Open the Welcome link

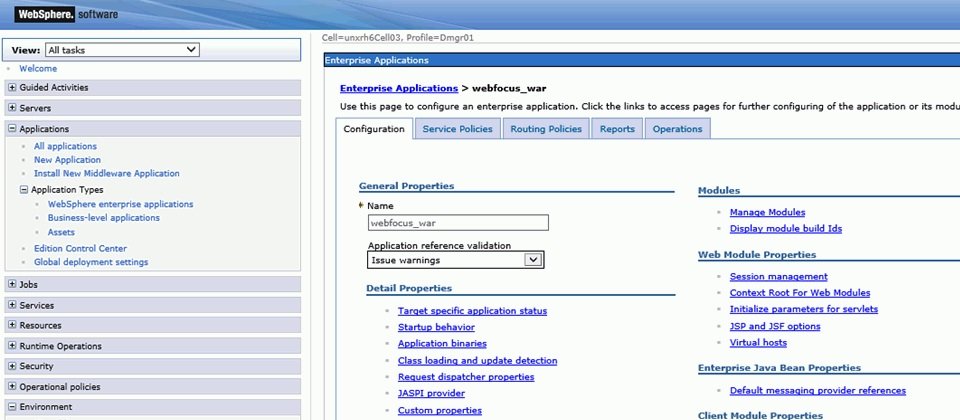pyautogui.click(x=38, y=69)
